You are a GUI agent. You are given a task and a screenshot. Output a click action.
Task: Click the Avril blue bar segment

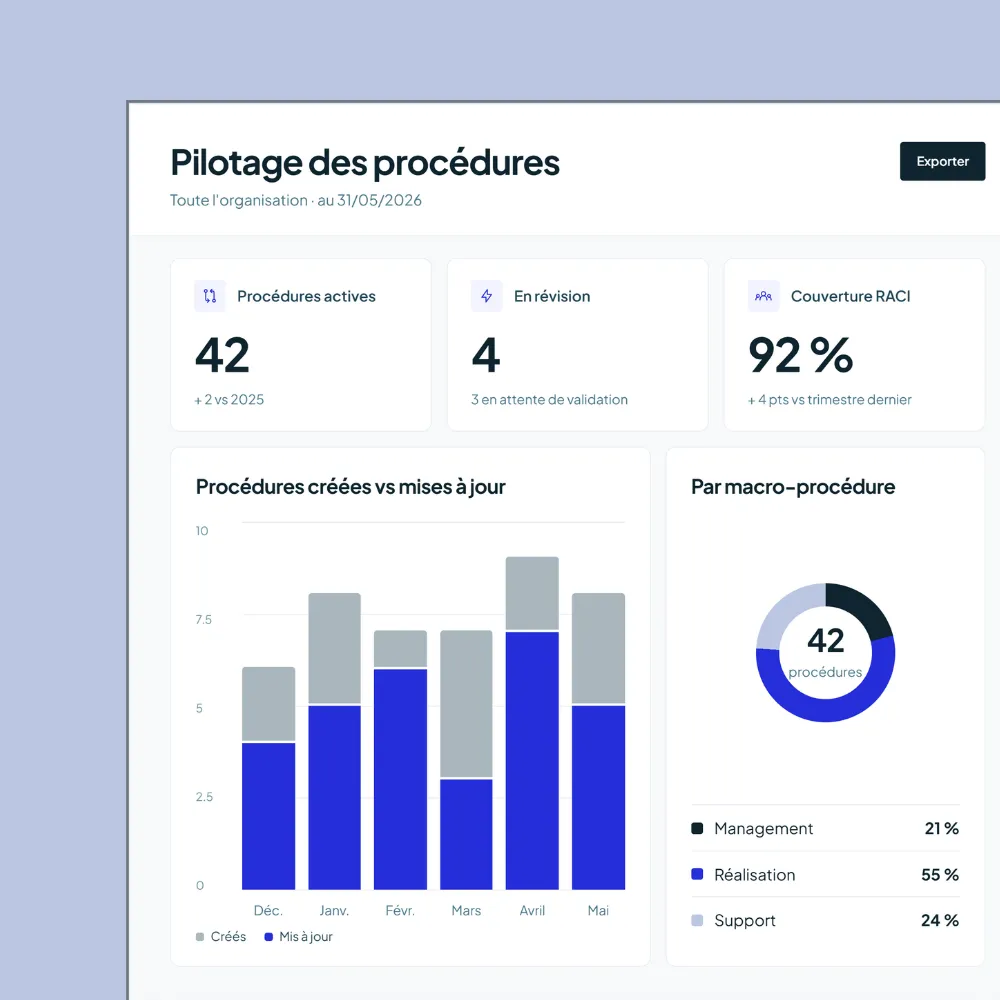[532, 761]
